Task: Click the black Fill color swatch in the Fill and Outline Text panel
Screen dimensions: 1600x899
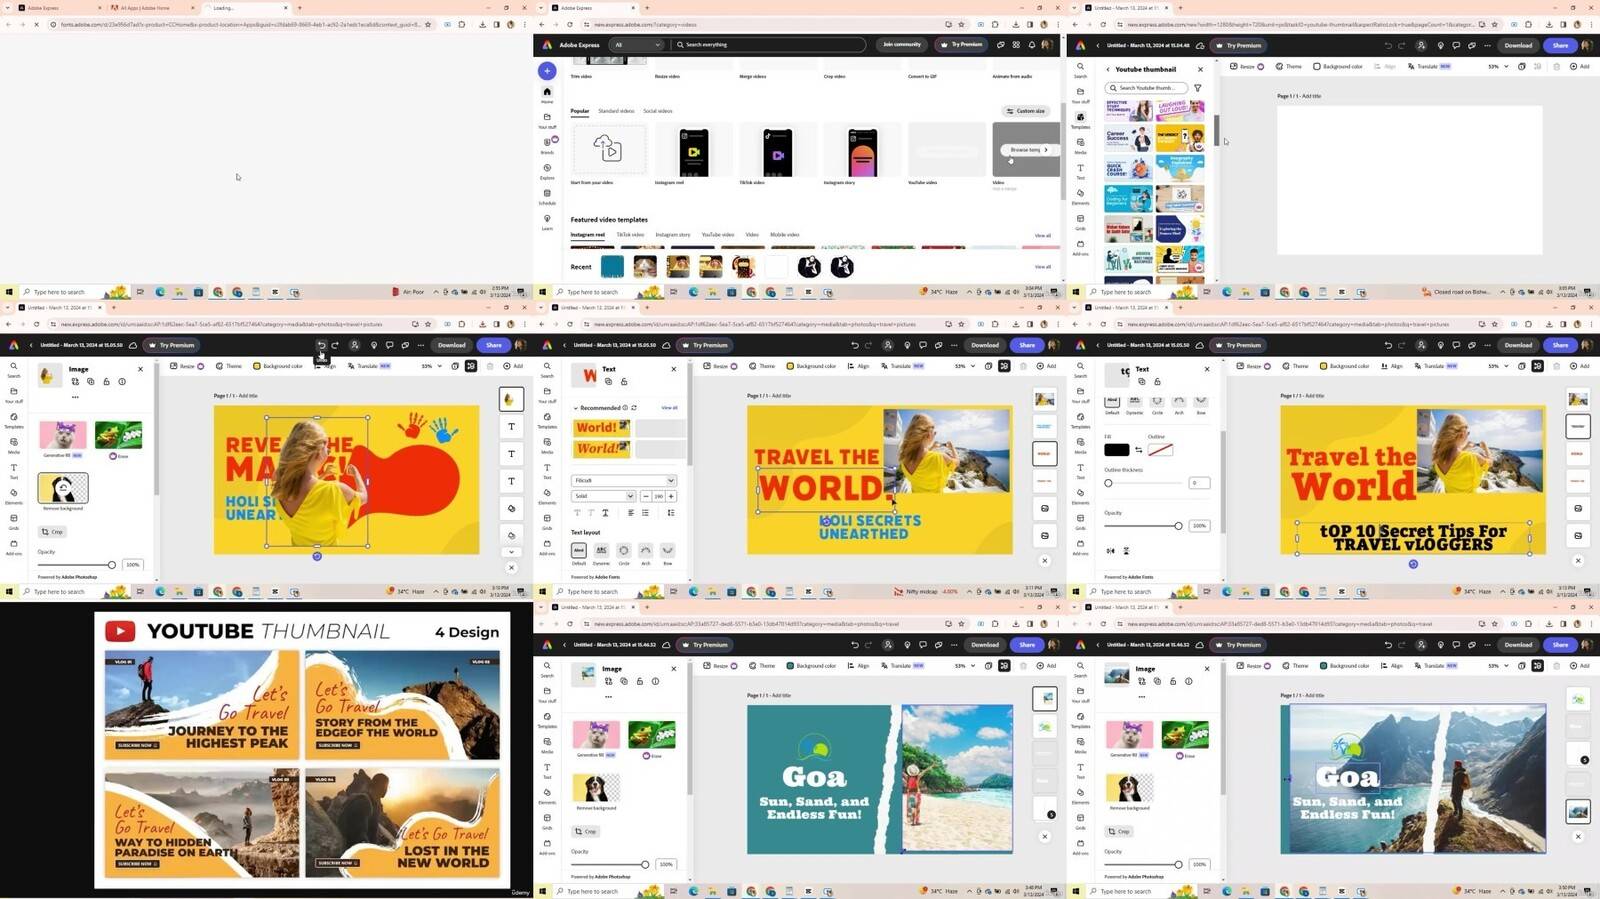Action: 1117,450
